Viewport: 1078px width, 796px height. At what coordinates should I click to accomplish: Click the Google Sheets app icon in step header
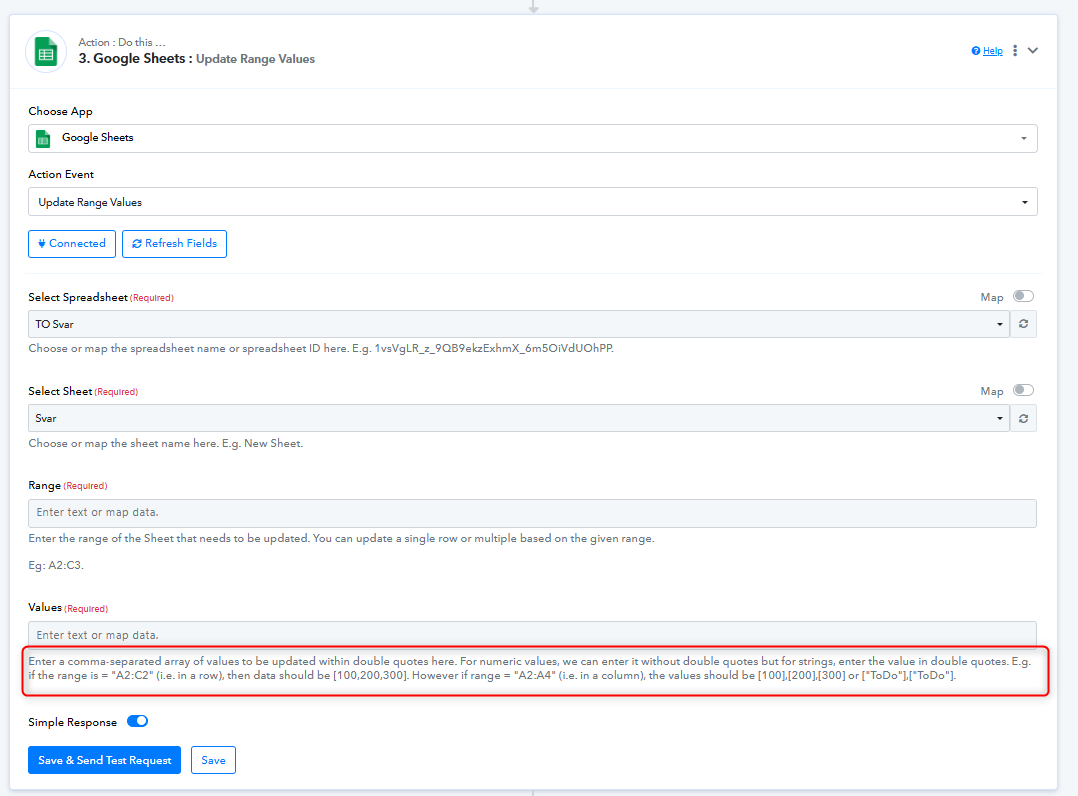(46, 51)
